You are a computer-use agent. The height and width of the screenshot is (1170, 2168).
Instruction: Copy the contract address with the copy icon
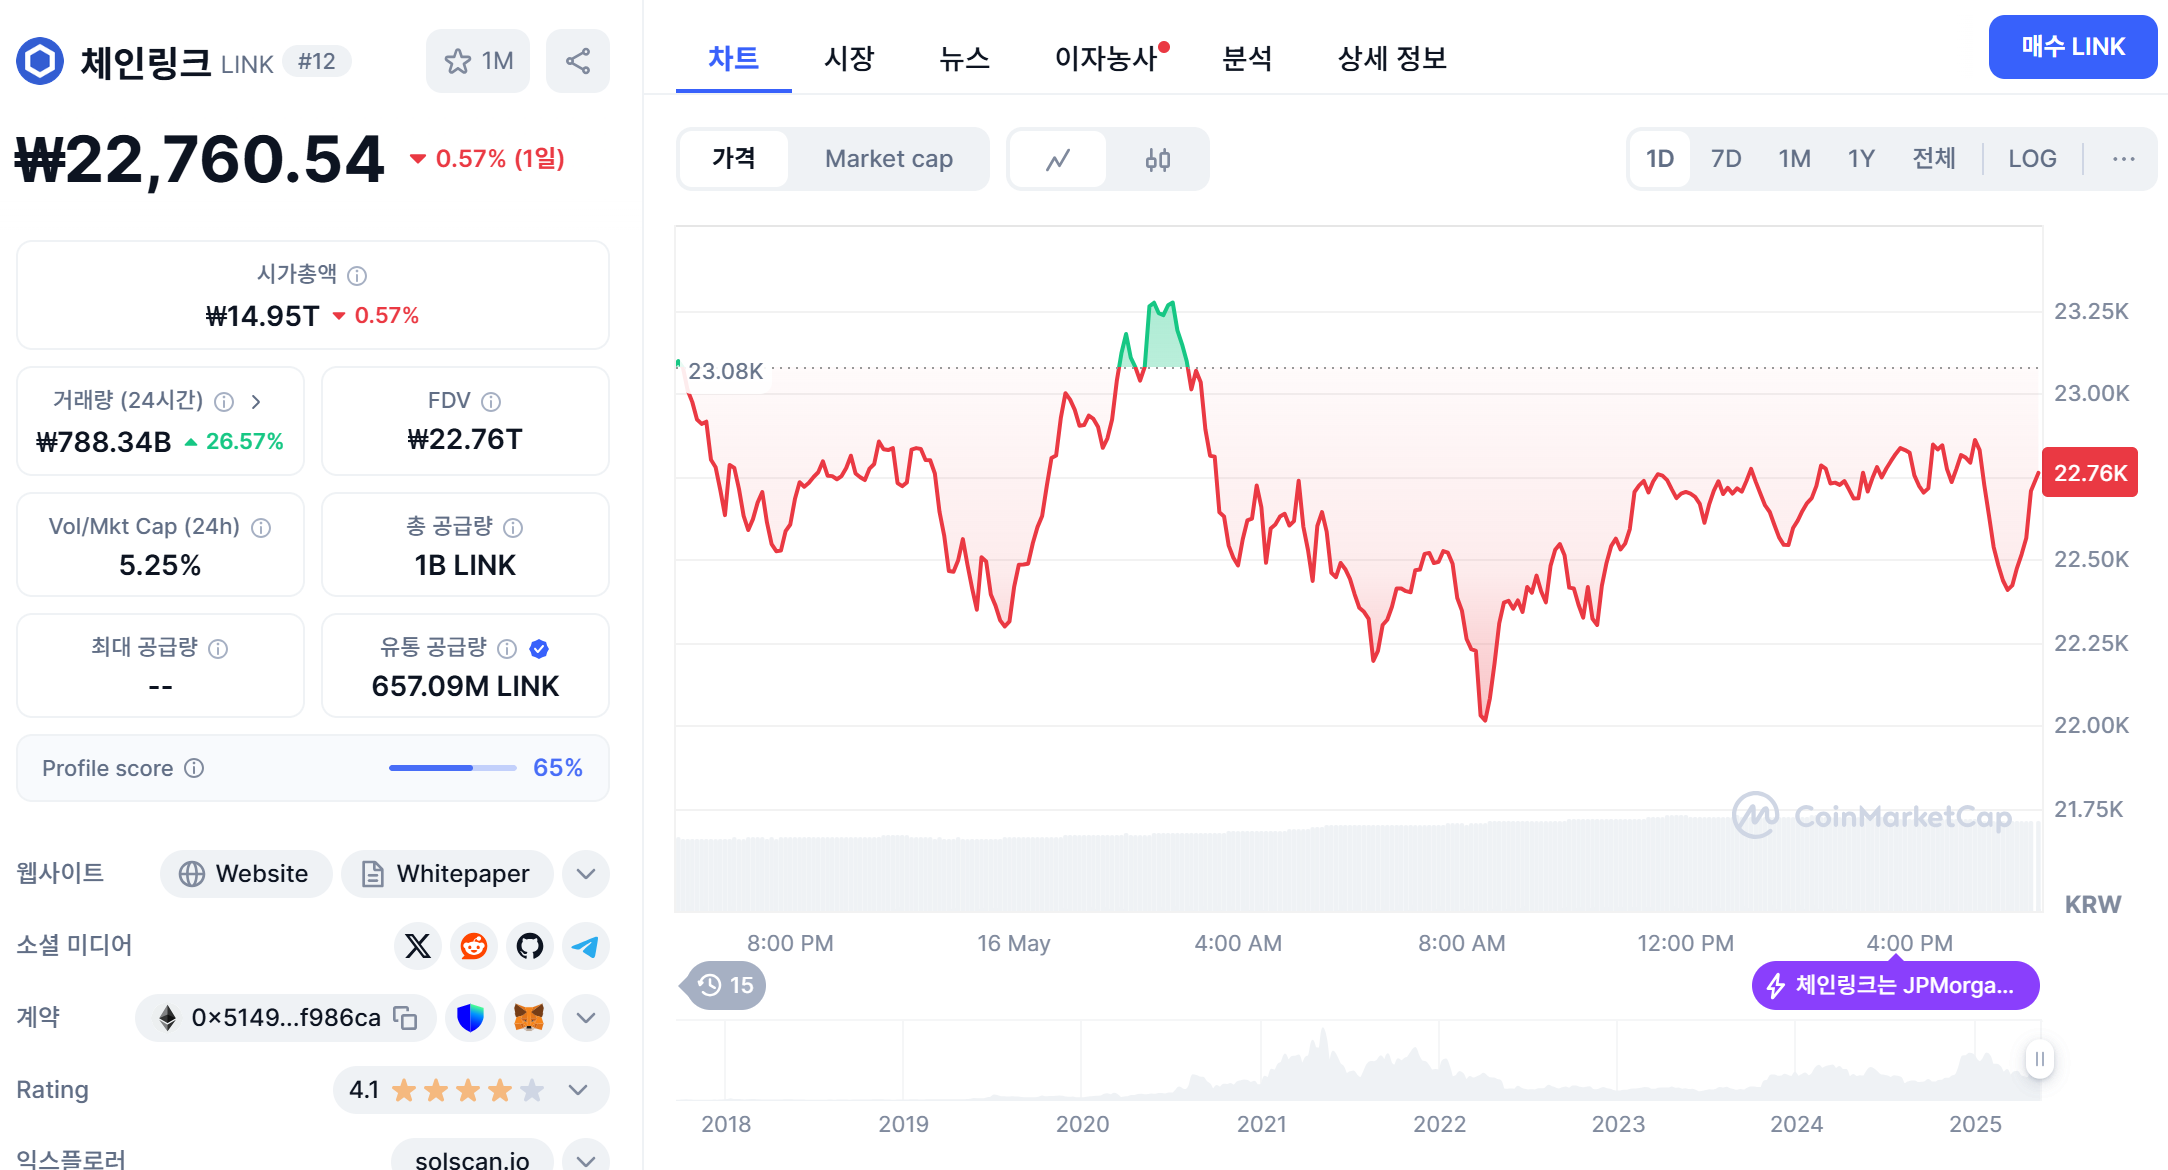point(404,1017)
